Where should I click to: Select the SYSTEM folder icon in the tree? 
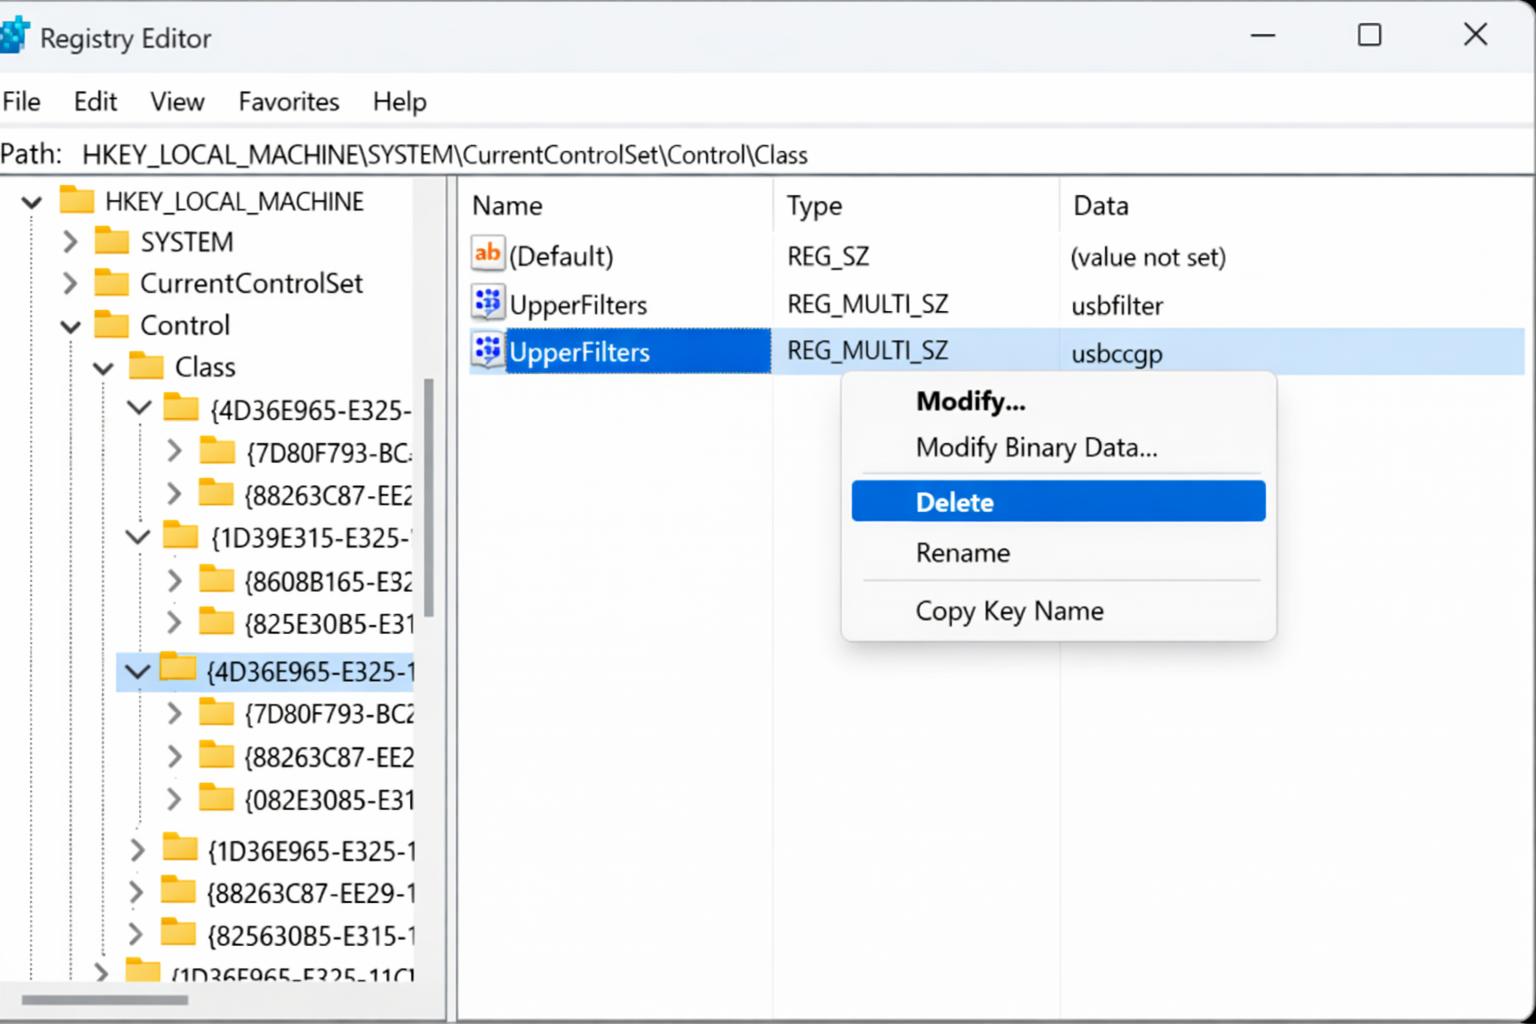click(x=112, y=241)
